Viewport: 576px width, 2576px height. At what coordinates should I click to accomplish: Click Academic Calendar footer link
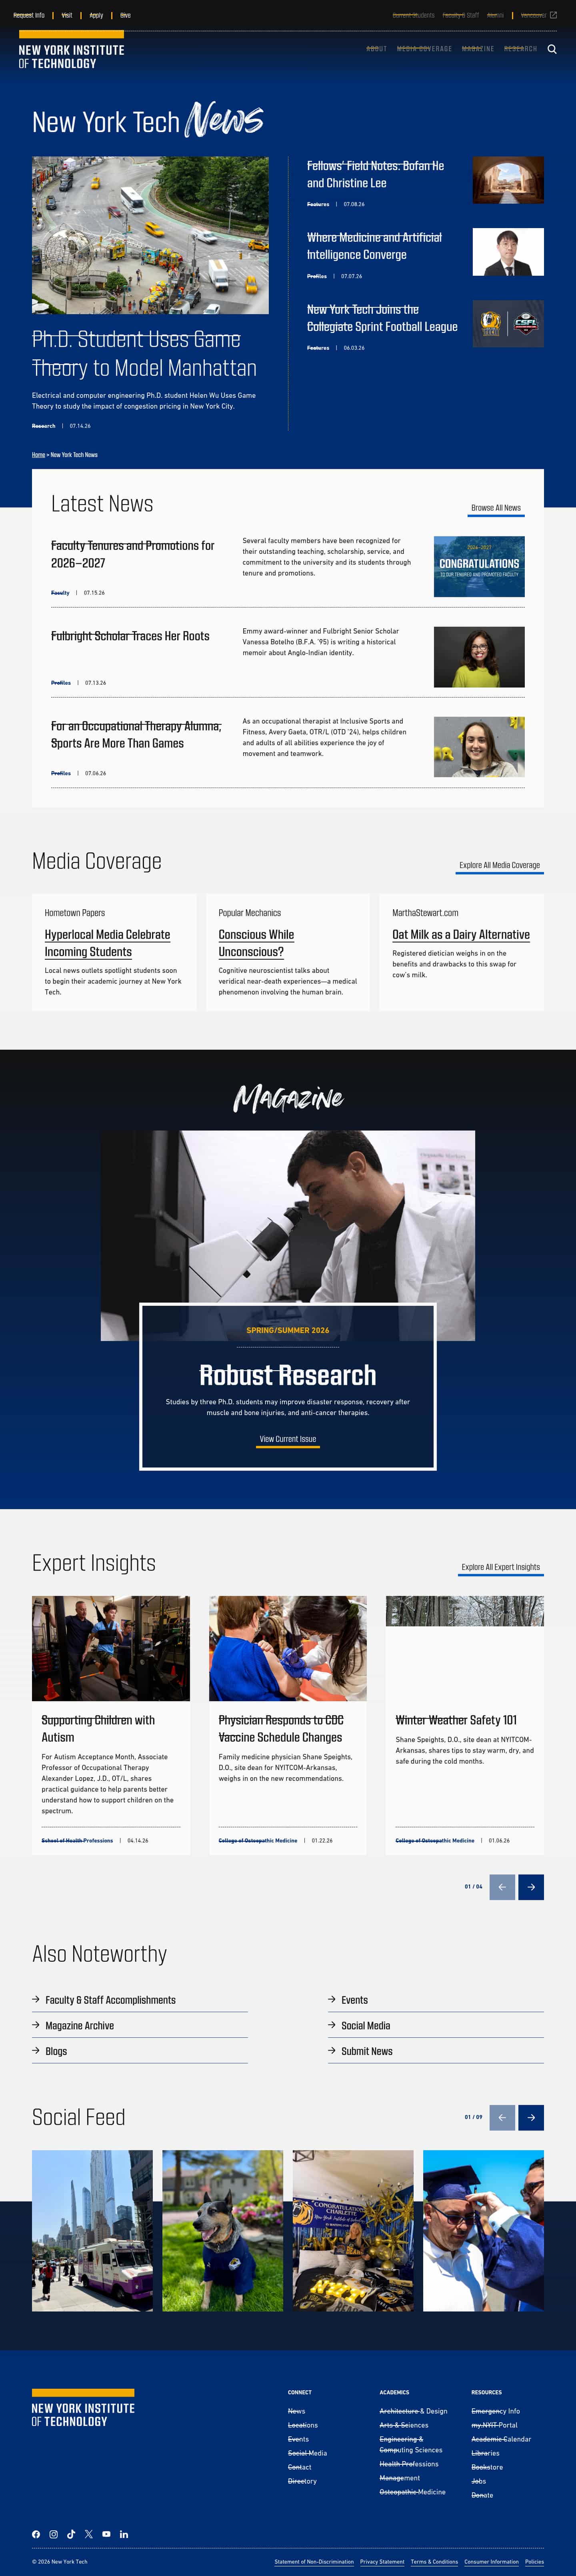coord(501,2439)
